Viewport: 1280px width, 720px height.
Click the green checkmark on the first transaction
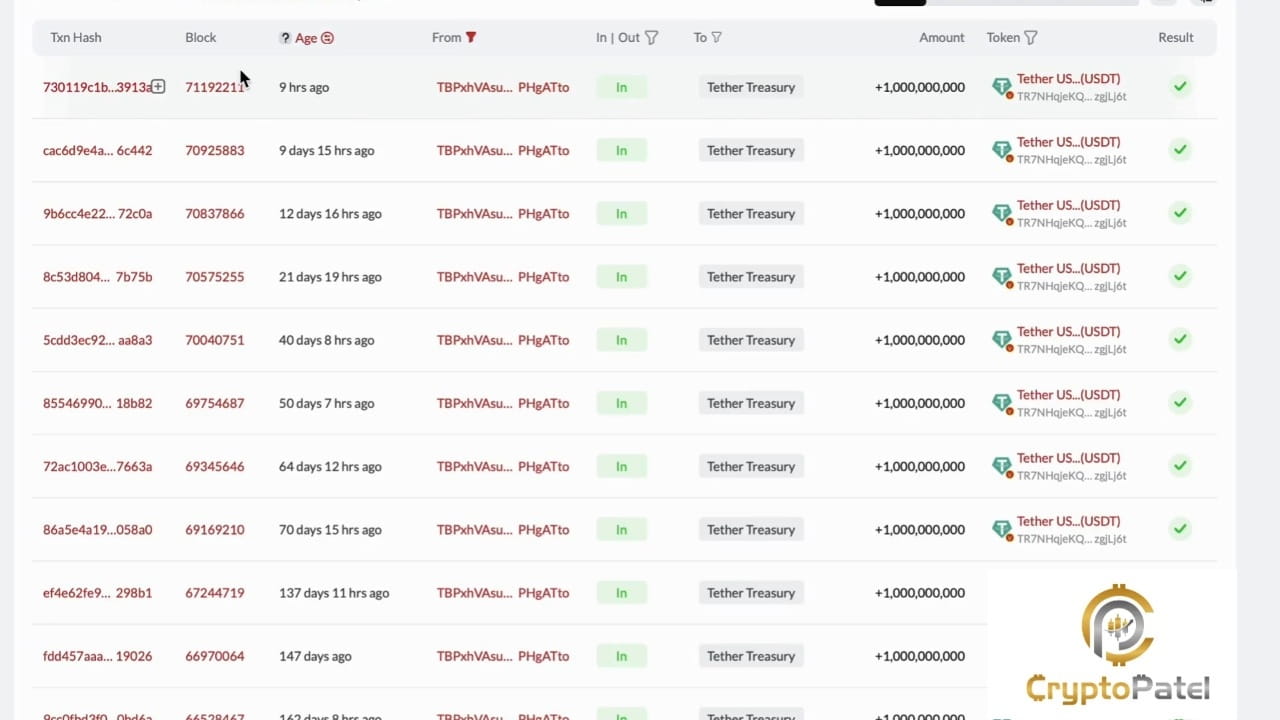click(x=1180, y=87)
